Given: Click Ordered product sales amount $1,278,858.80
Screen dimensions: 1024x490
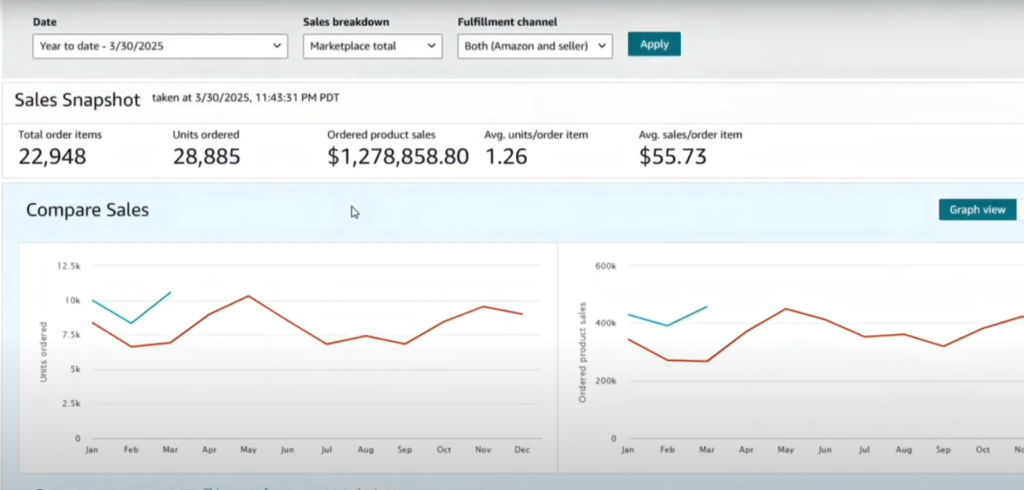Looking at the screenshot, I should tap(398, 157).
